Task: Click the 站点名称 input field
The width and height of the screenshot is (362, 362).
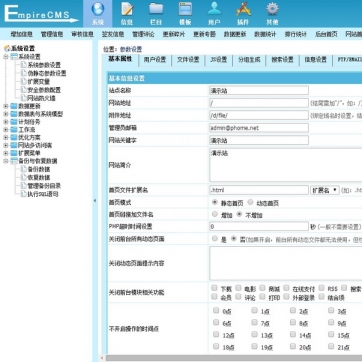Action: [x=259, y=90]
